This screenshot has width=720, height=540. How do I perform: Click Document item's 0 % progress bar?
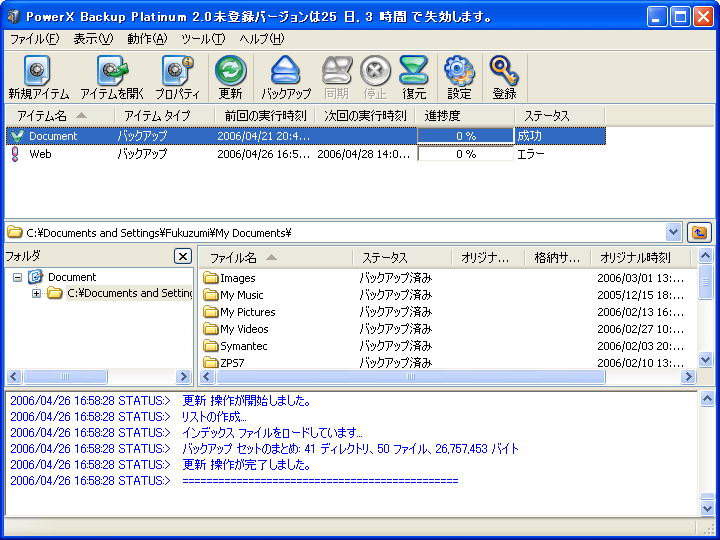(466, 136)
